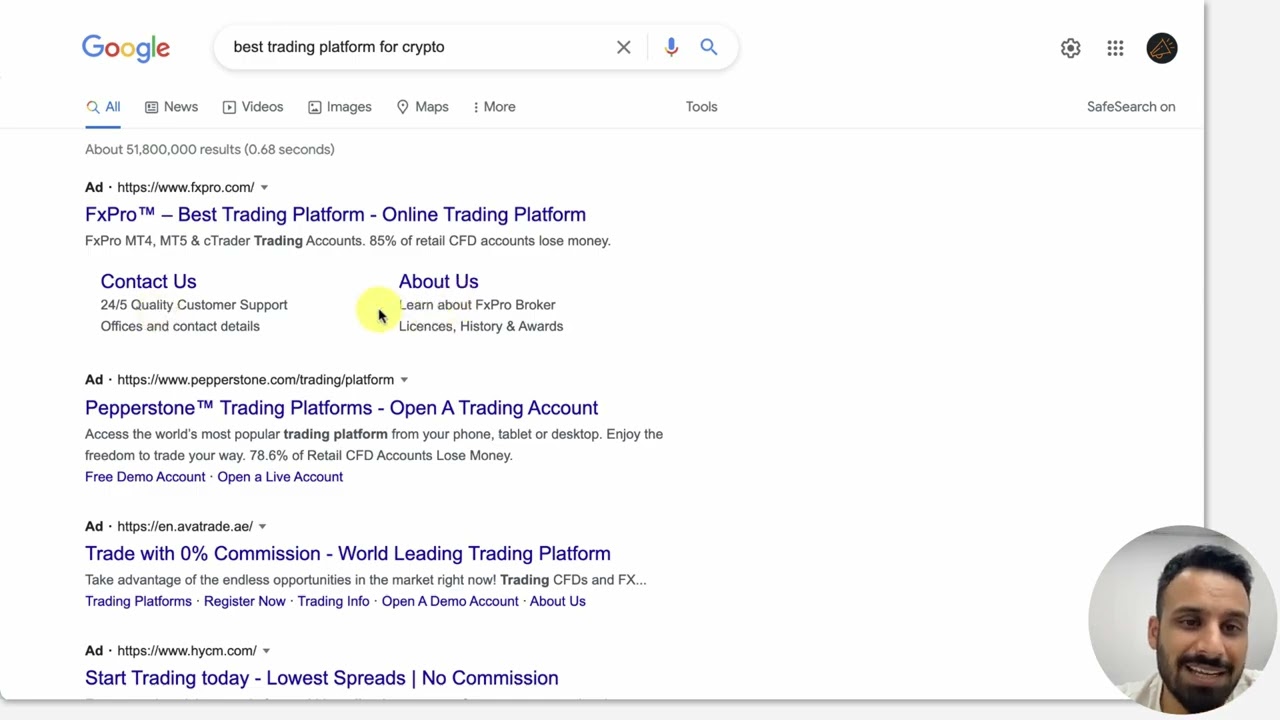Image resolution: width=1280 pixels, height=720 pixels.
Task: Clear the search query with X icon
Action: [623, 47]
